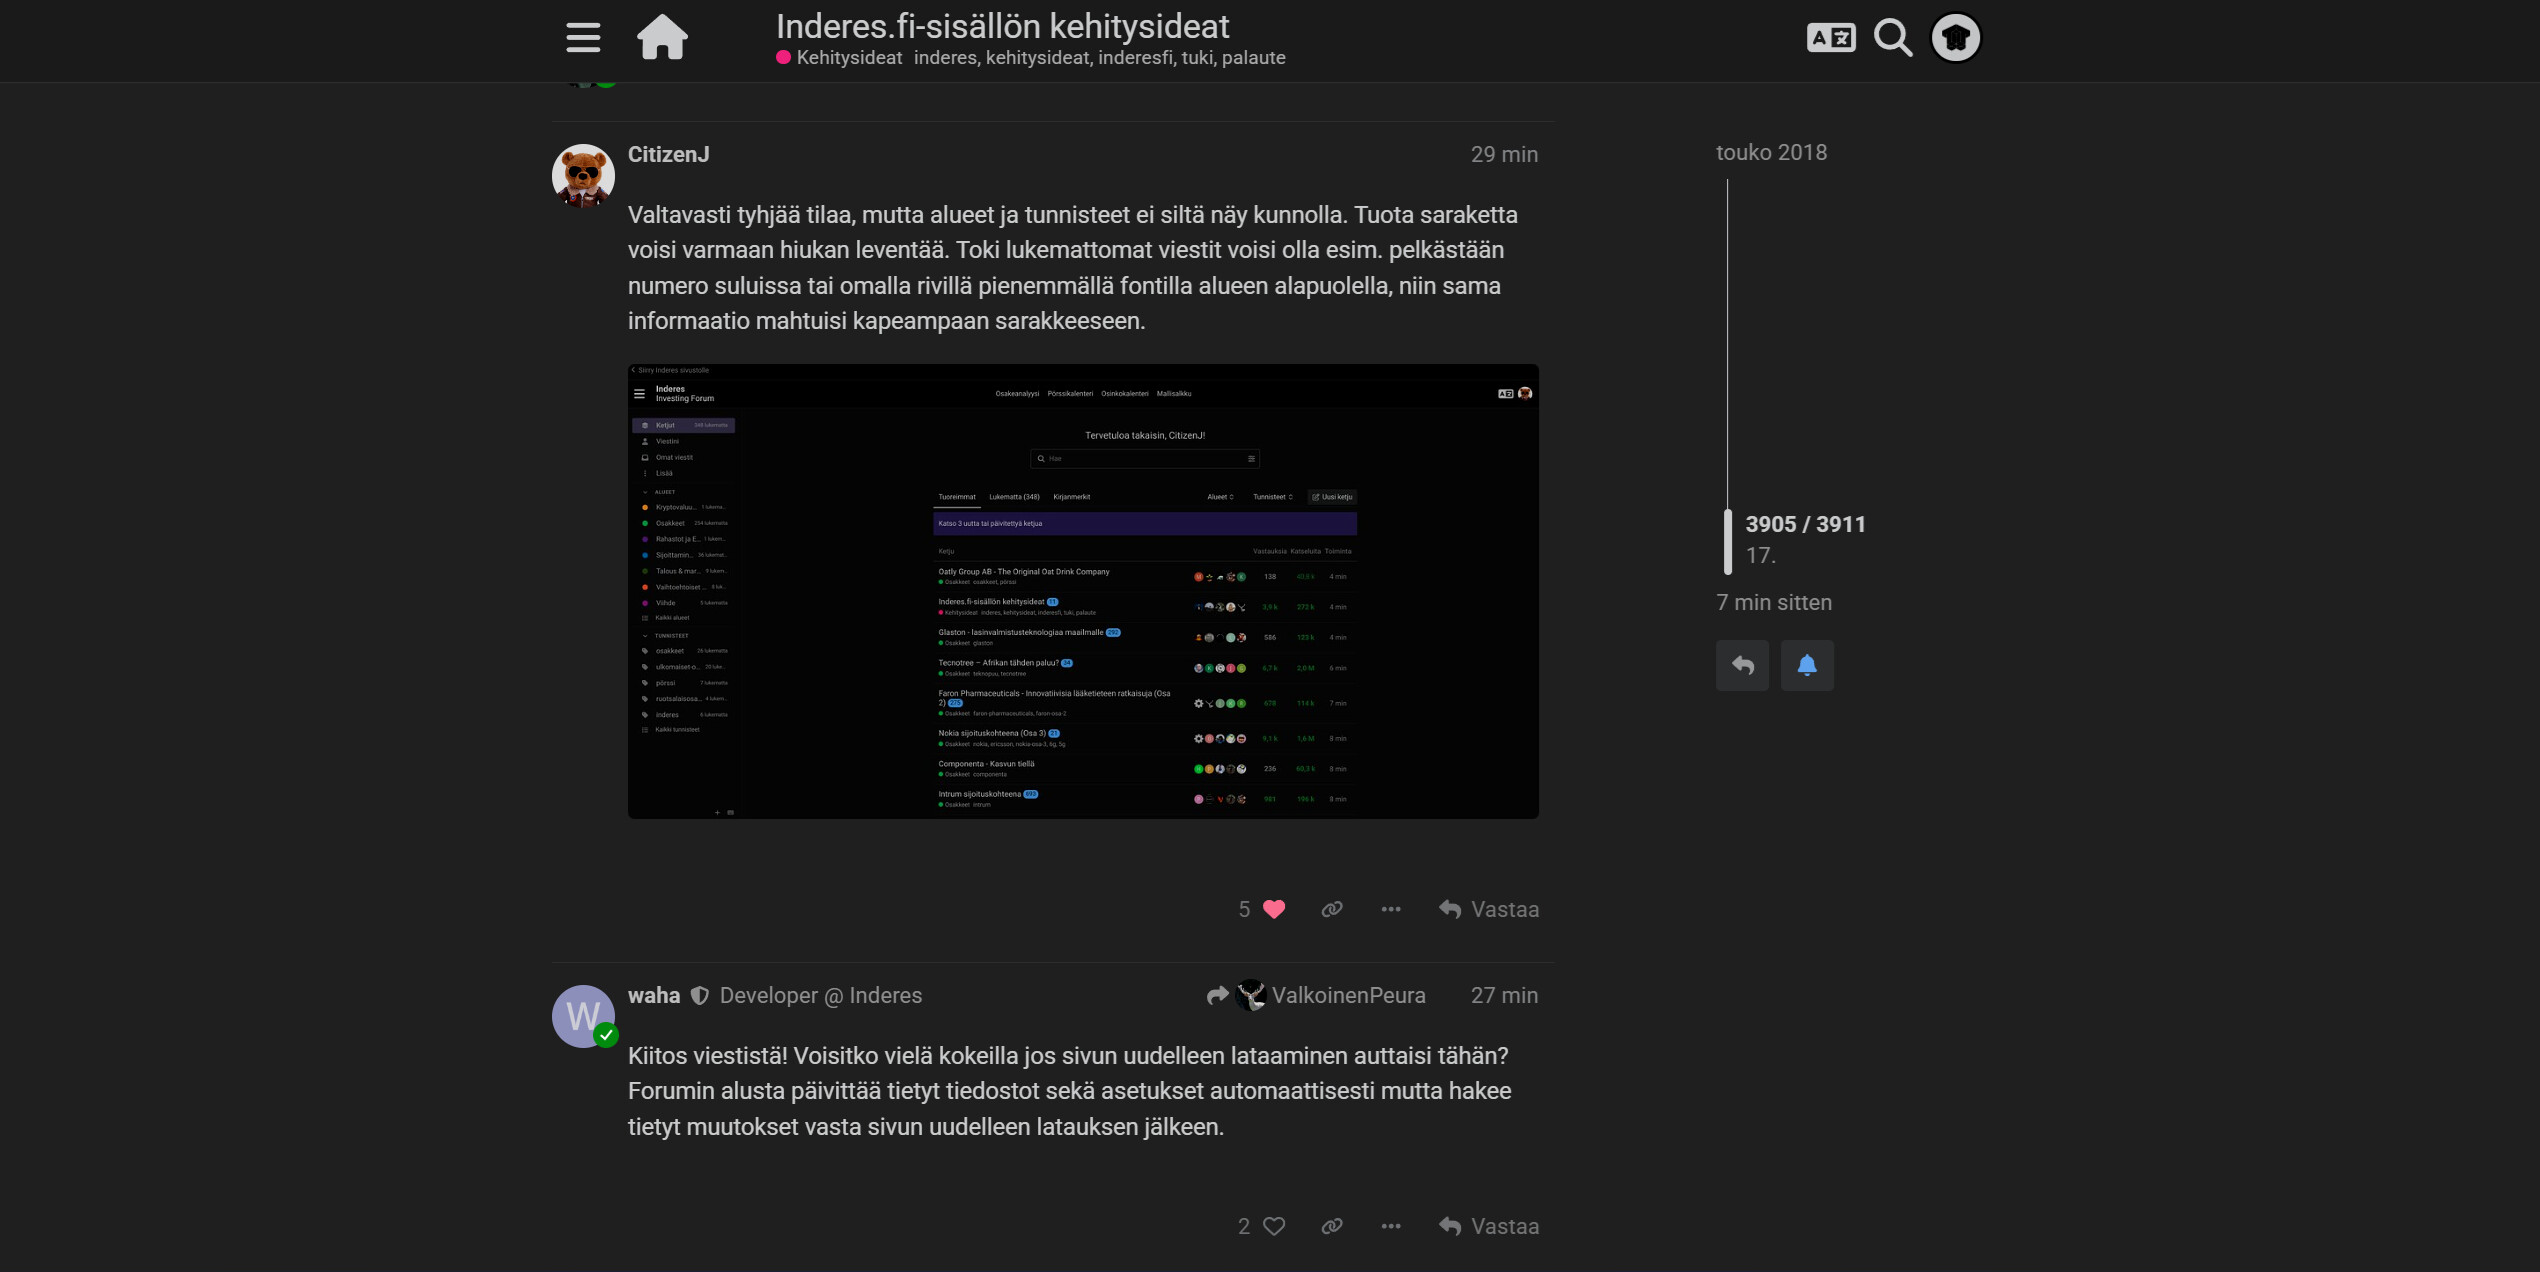Show more actions on CitizenJ's post
This screenshot has width=2540, height=1272.
1390,909
